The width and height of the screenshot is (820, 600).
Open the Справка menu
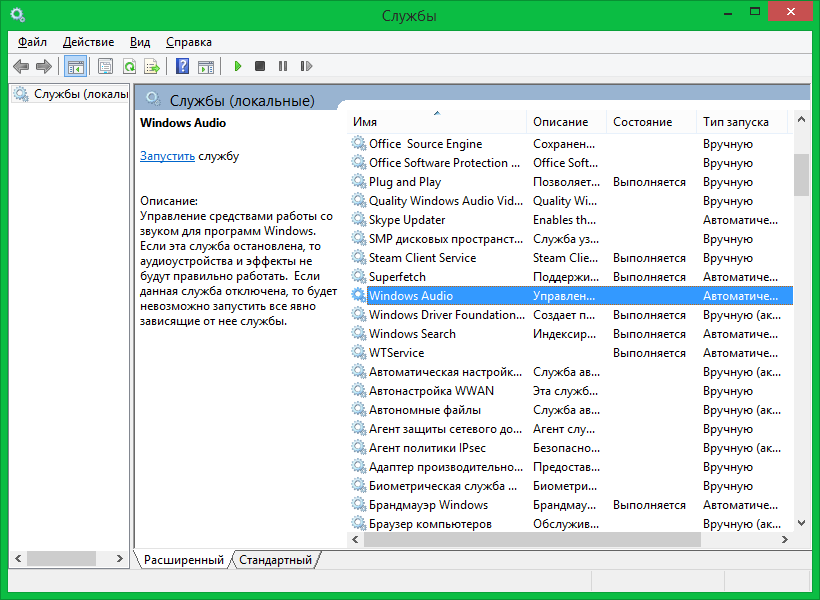[x=188, y=42]
